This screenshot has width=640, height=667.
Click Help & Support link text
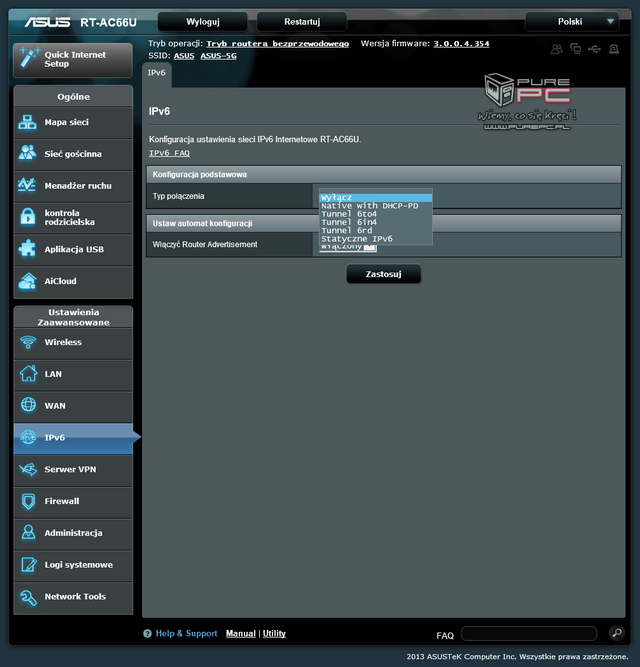tap(186, 633)
